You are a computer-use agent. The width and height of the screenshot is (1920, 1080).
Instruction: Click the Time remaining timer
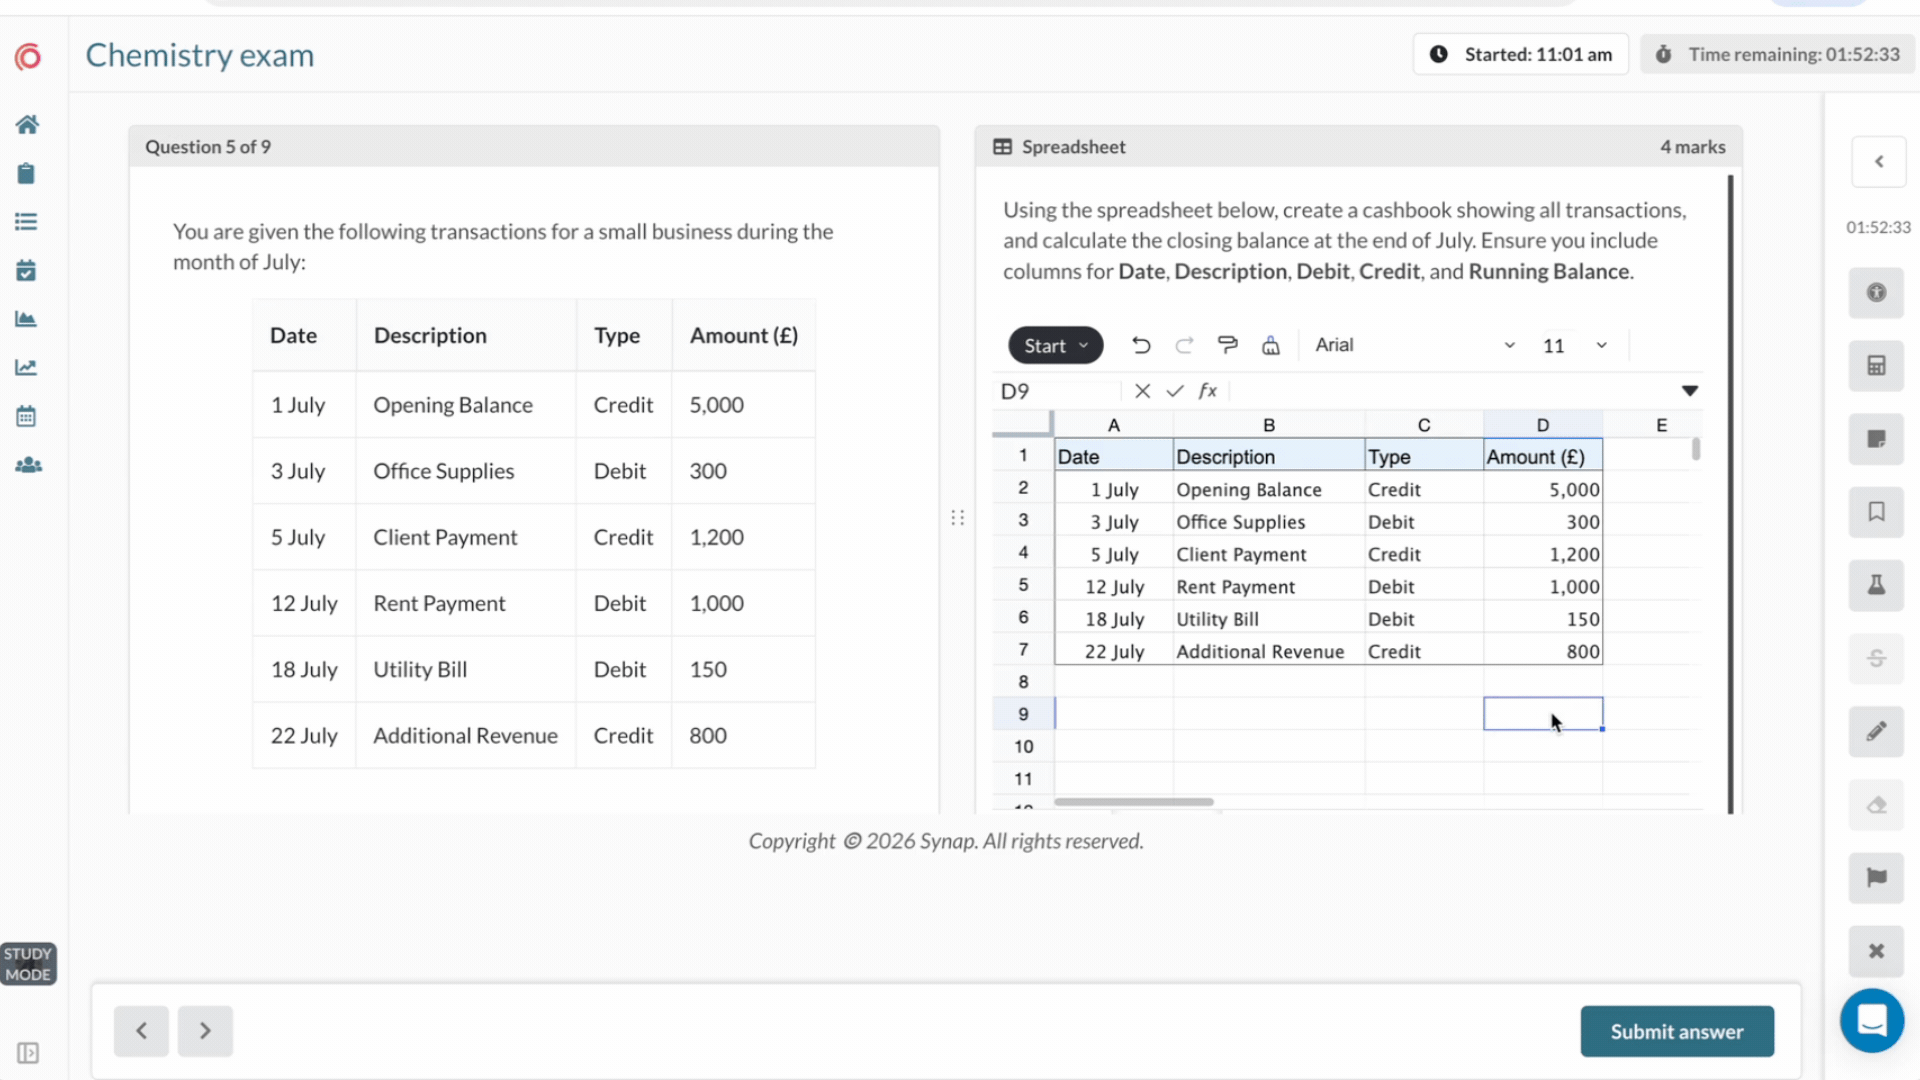click(x=1778, y=54)
